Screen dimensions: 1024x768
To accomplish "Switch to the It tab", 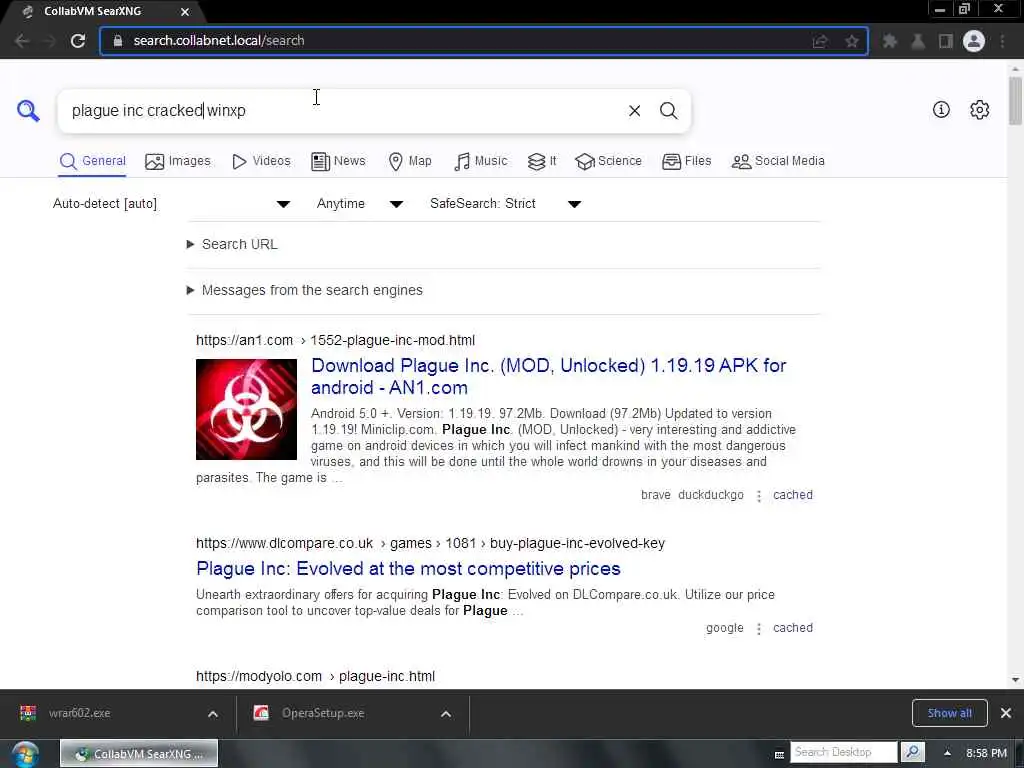I will pyautogui.click(x=542, y=161).
